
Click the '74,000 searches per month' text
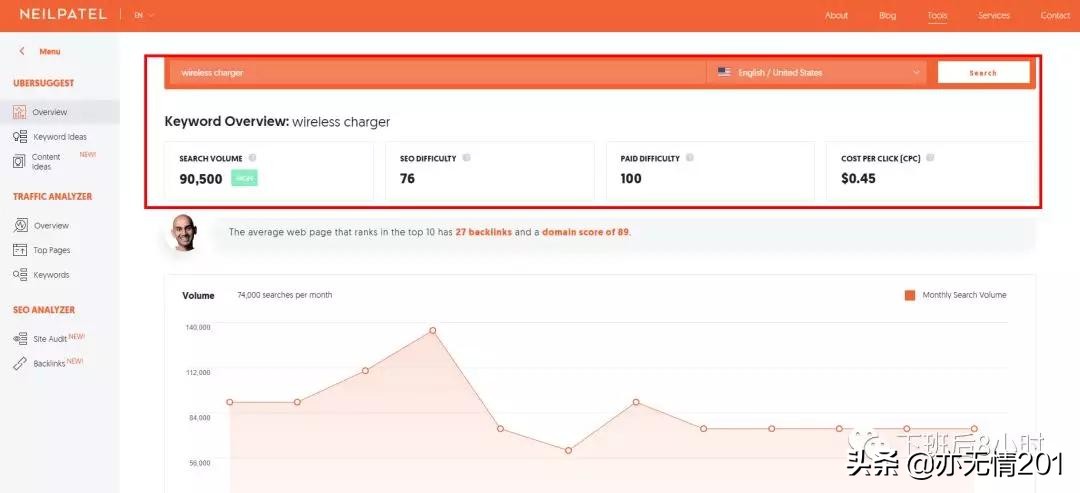(x=284, y=295)
